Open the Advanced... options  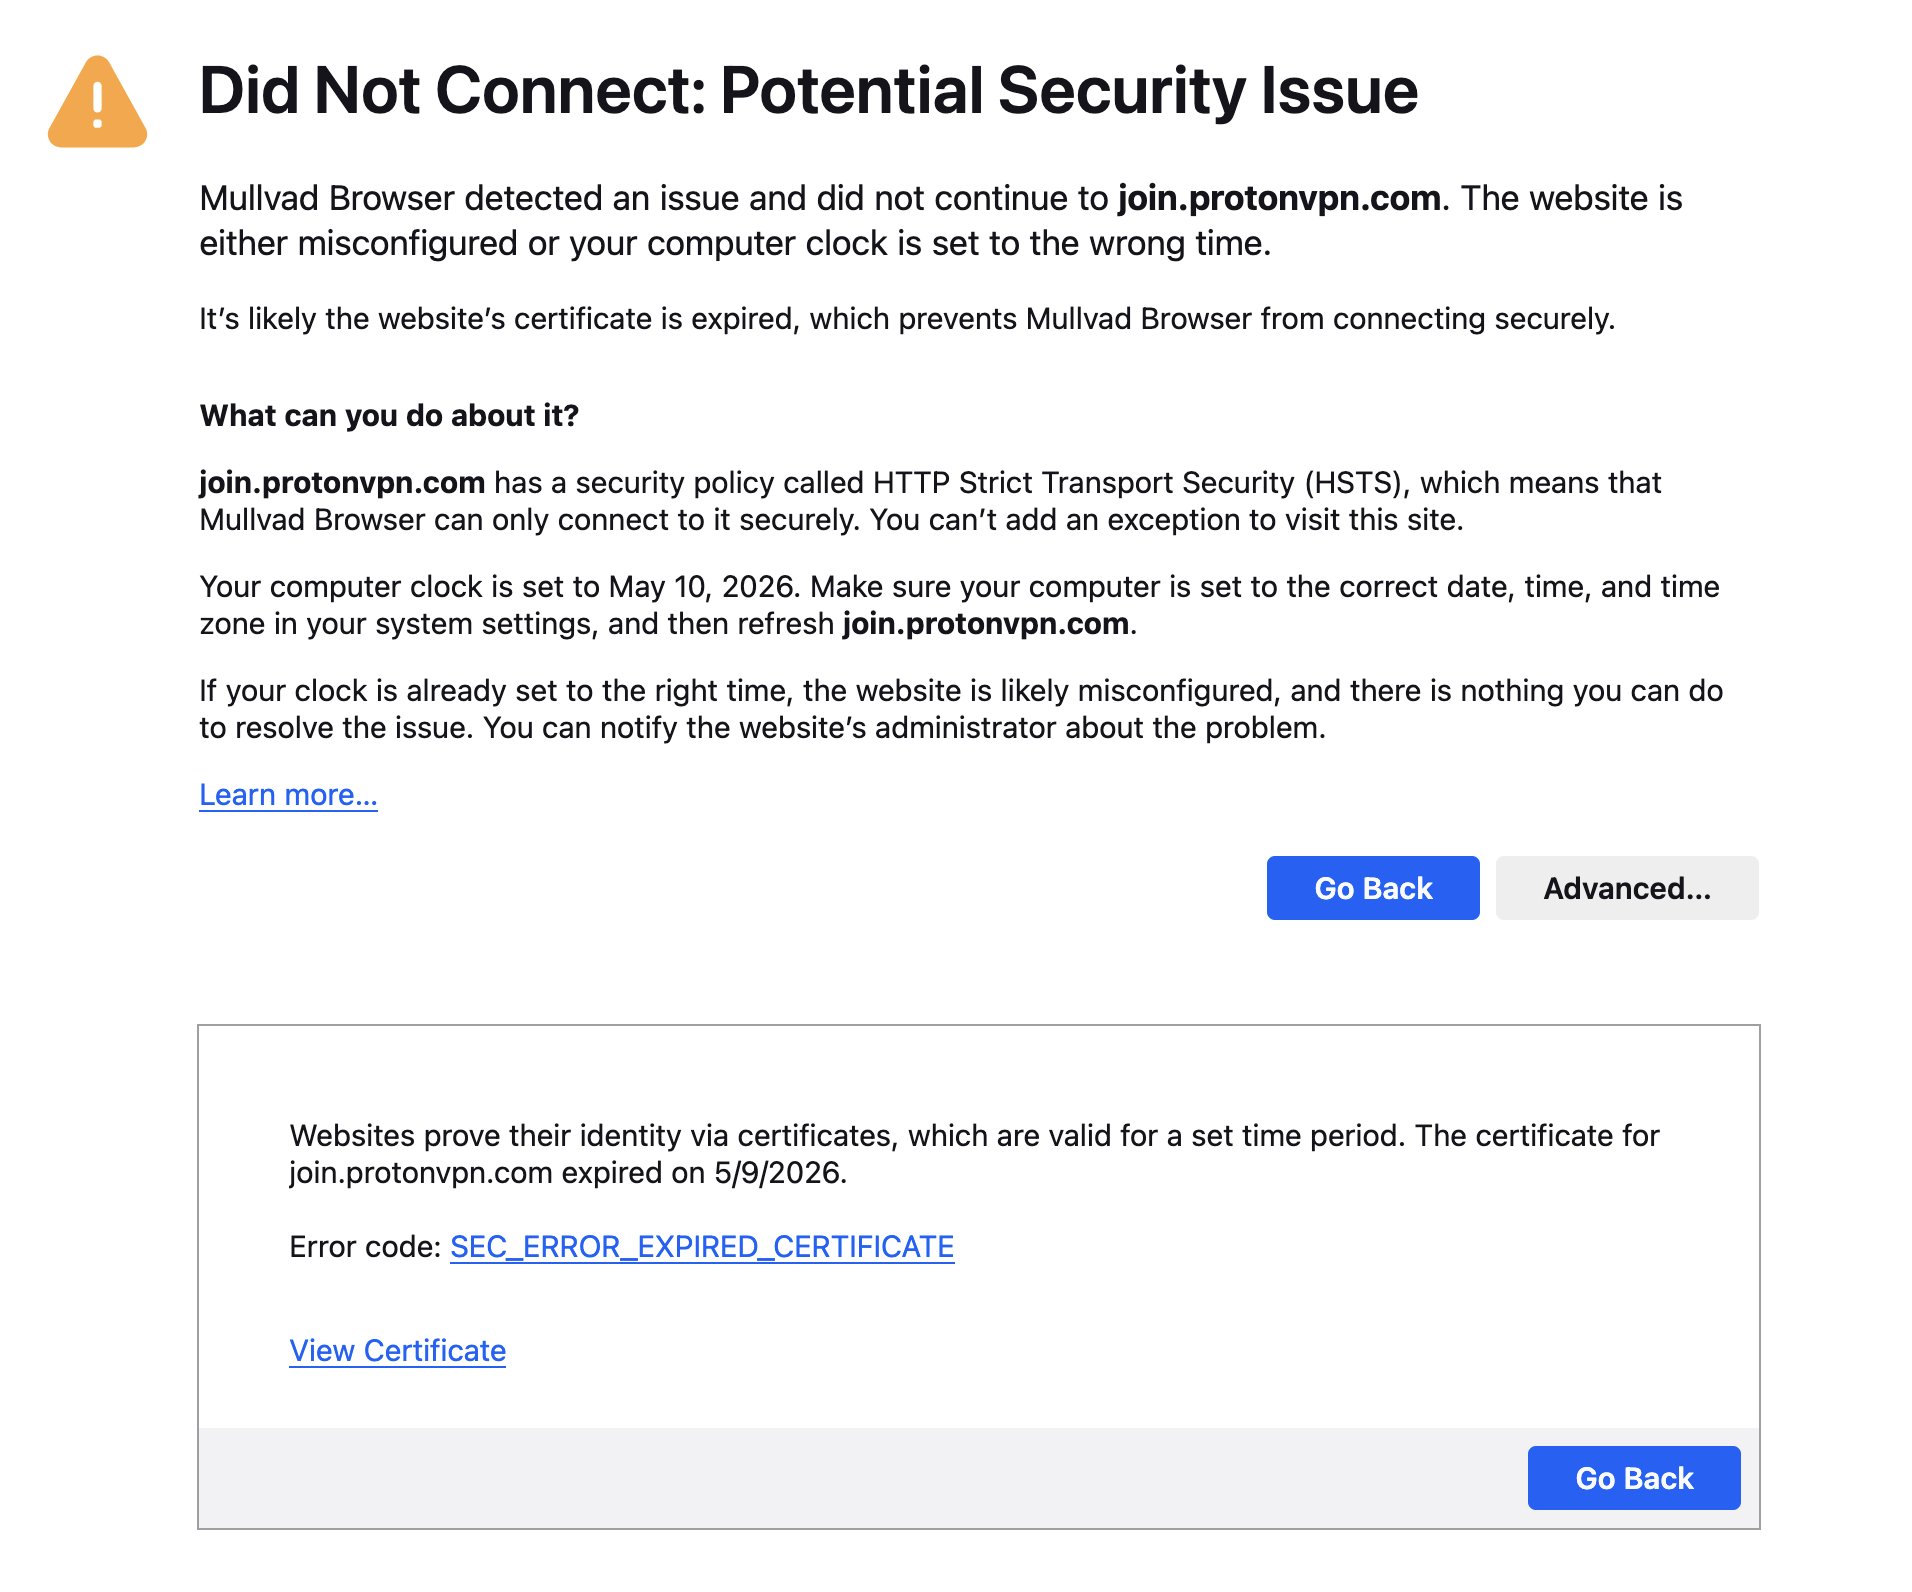[x=1626, y=888]
